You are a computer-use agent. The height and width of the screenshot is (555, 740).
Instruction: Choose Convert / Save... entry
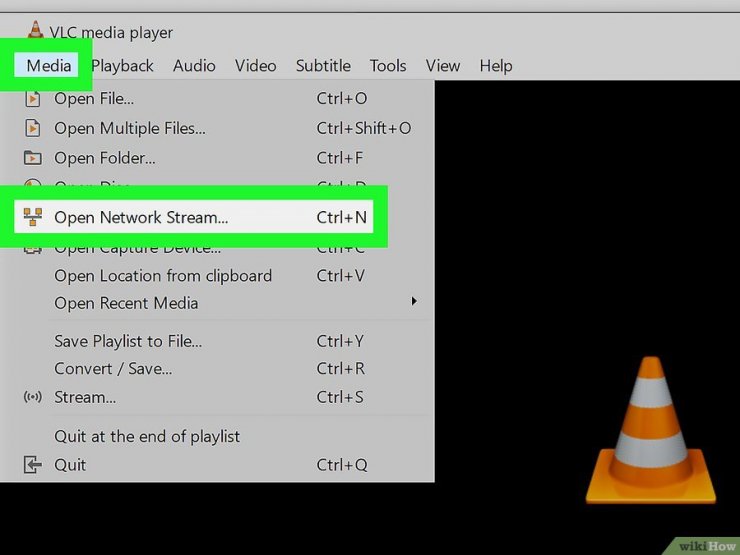click(217, 368)
